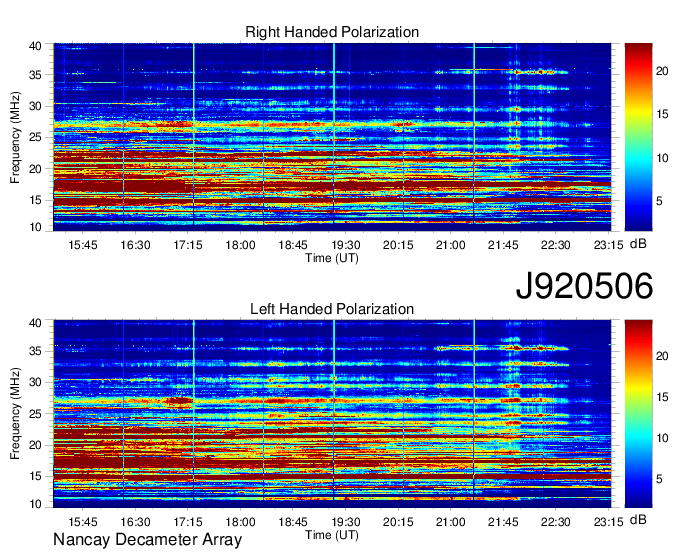Click the 15:45 time tick under Right Handed plot
This screenshot has height=552, width=680.
pyautogui.click(x=82, y=245)
